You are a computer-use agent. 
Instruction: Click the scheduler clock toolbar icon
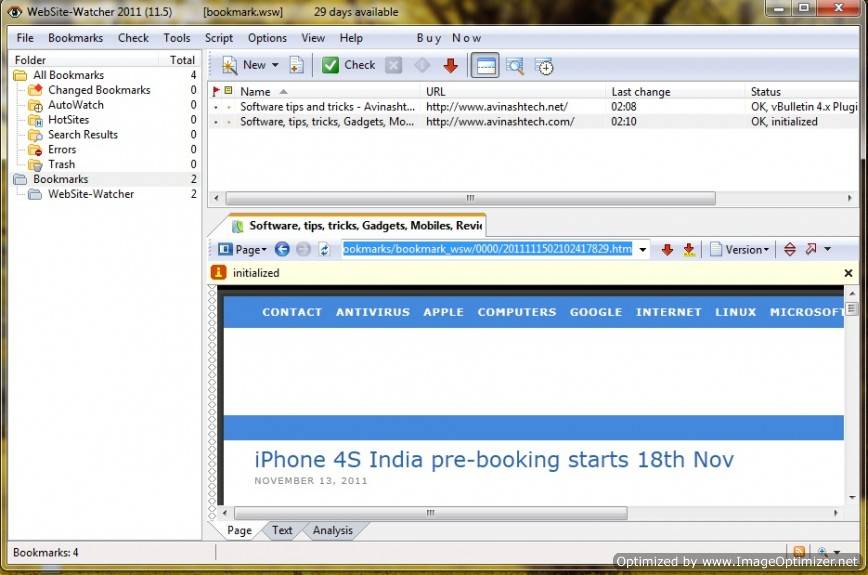point(545,66)
